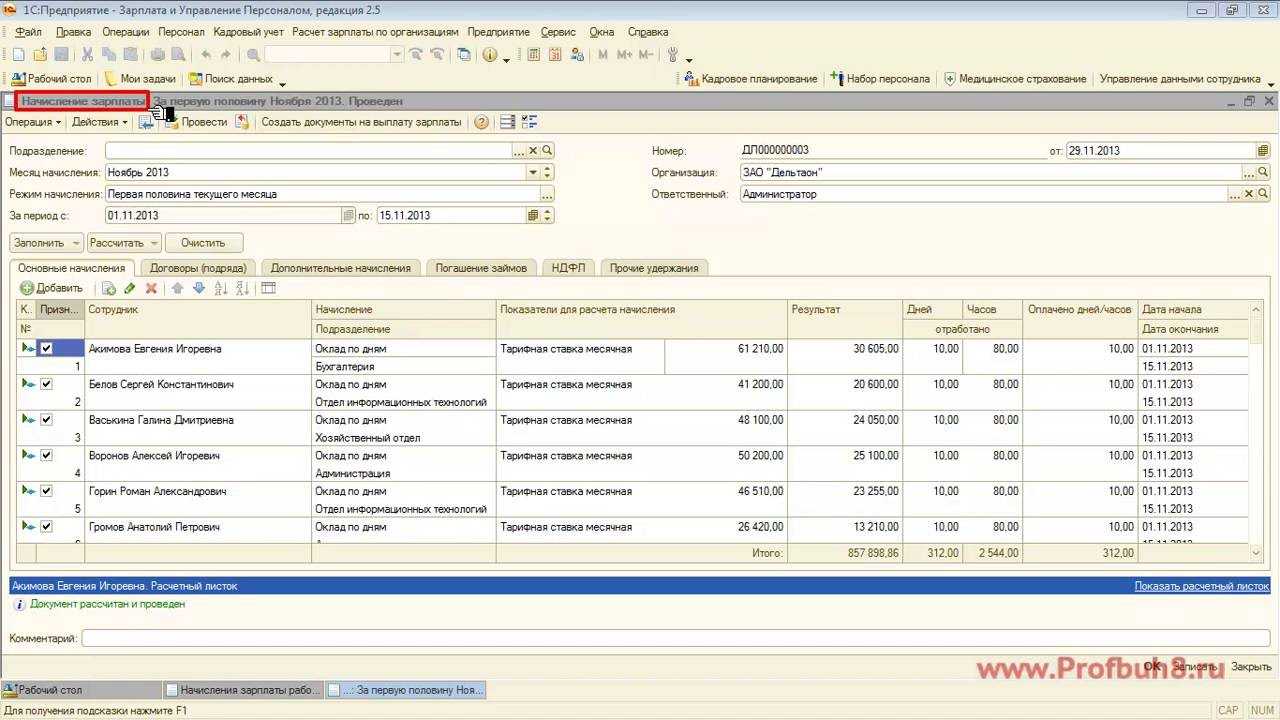Open Медицинское страхование panel
Image resolution: width=1280 pixels, height=720 pixels.
pyautogui.click(x=1014, y=79)
